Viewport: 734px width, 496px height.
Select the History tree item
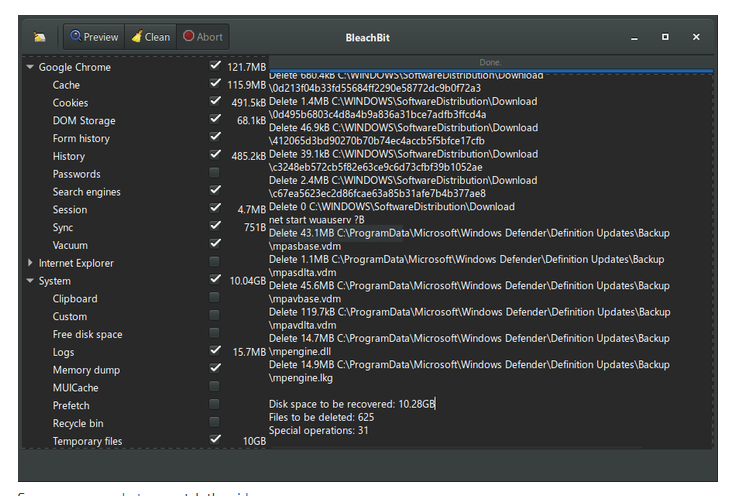pos(69,156)
